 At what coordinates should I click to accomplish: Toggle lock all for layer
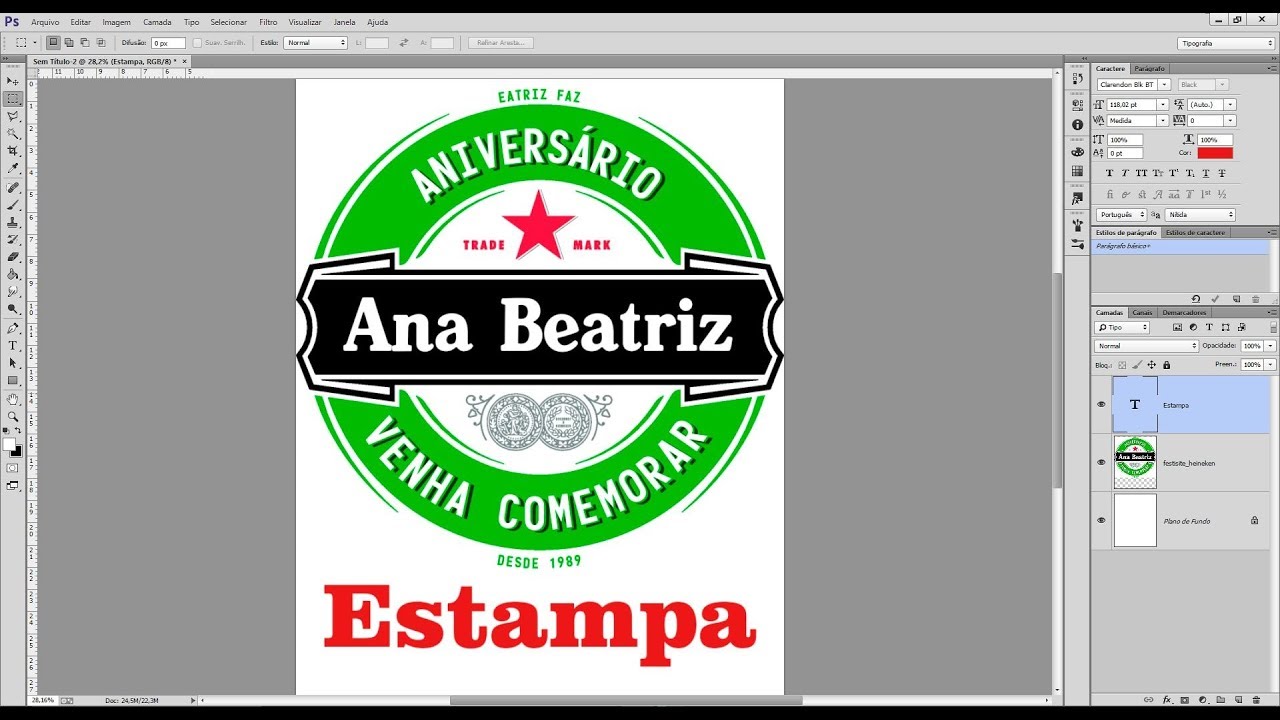point(1166,365)
